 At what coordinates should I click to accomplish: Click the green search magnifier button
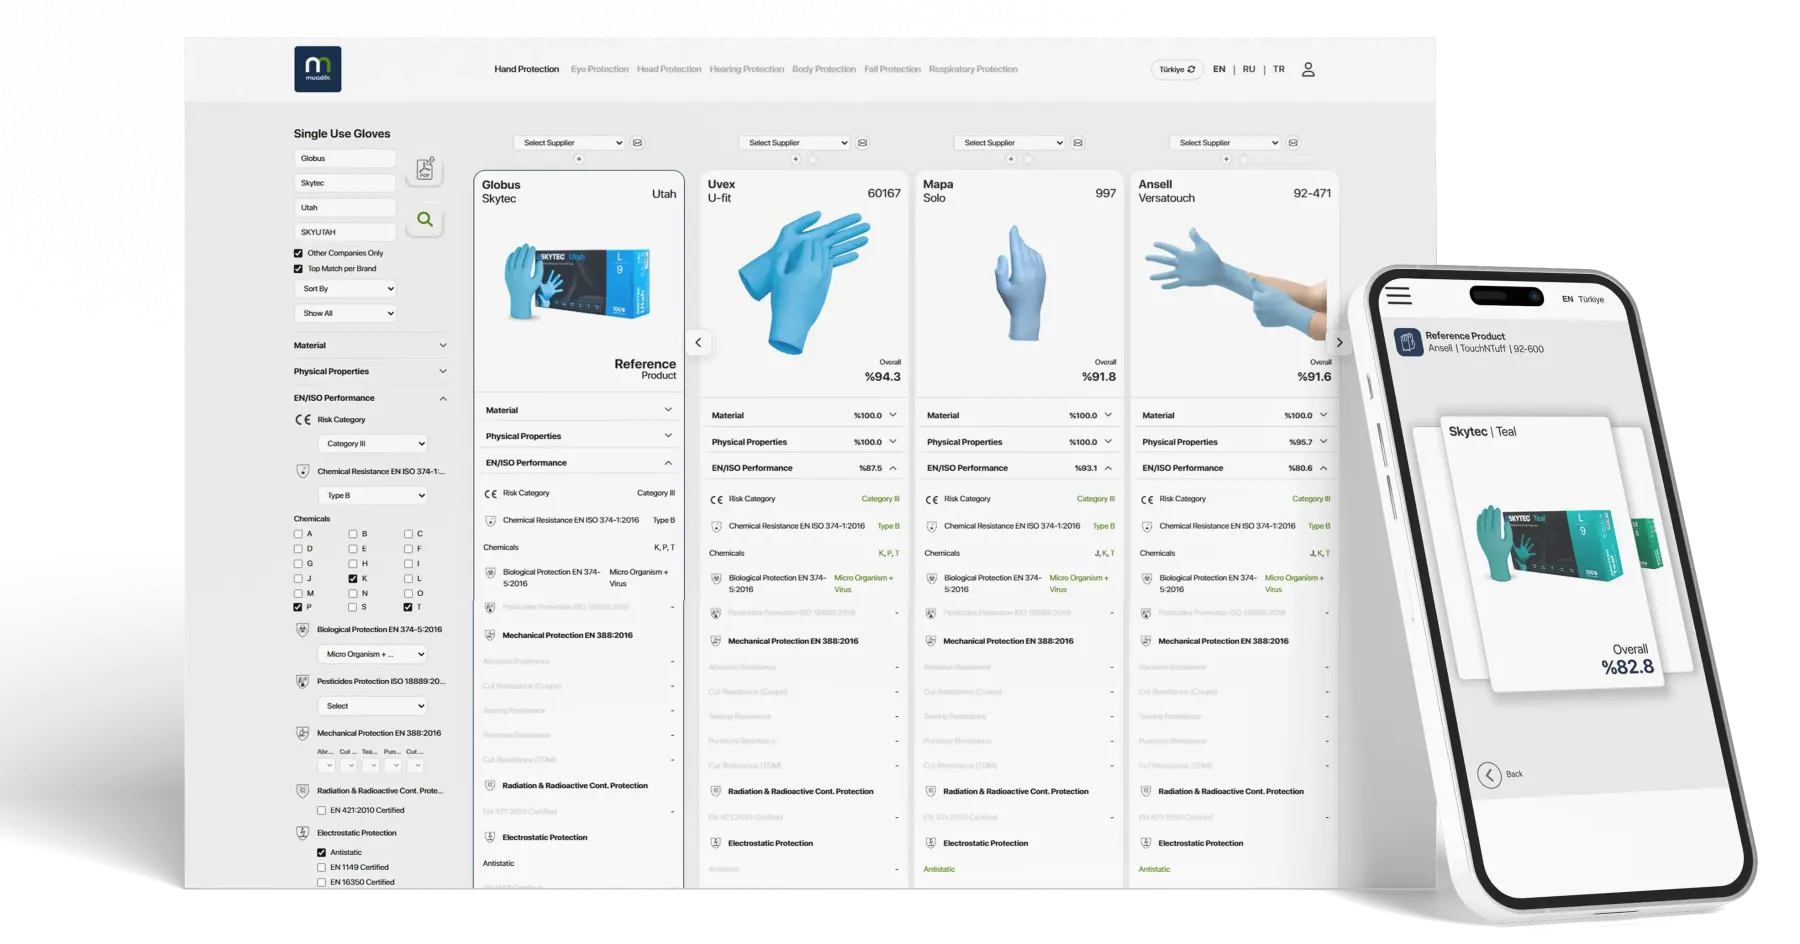(425, 219)
